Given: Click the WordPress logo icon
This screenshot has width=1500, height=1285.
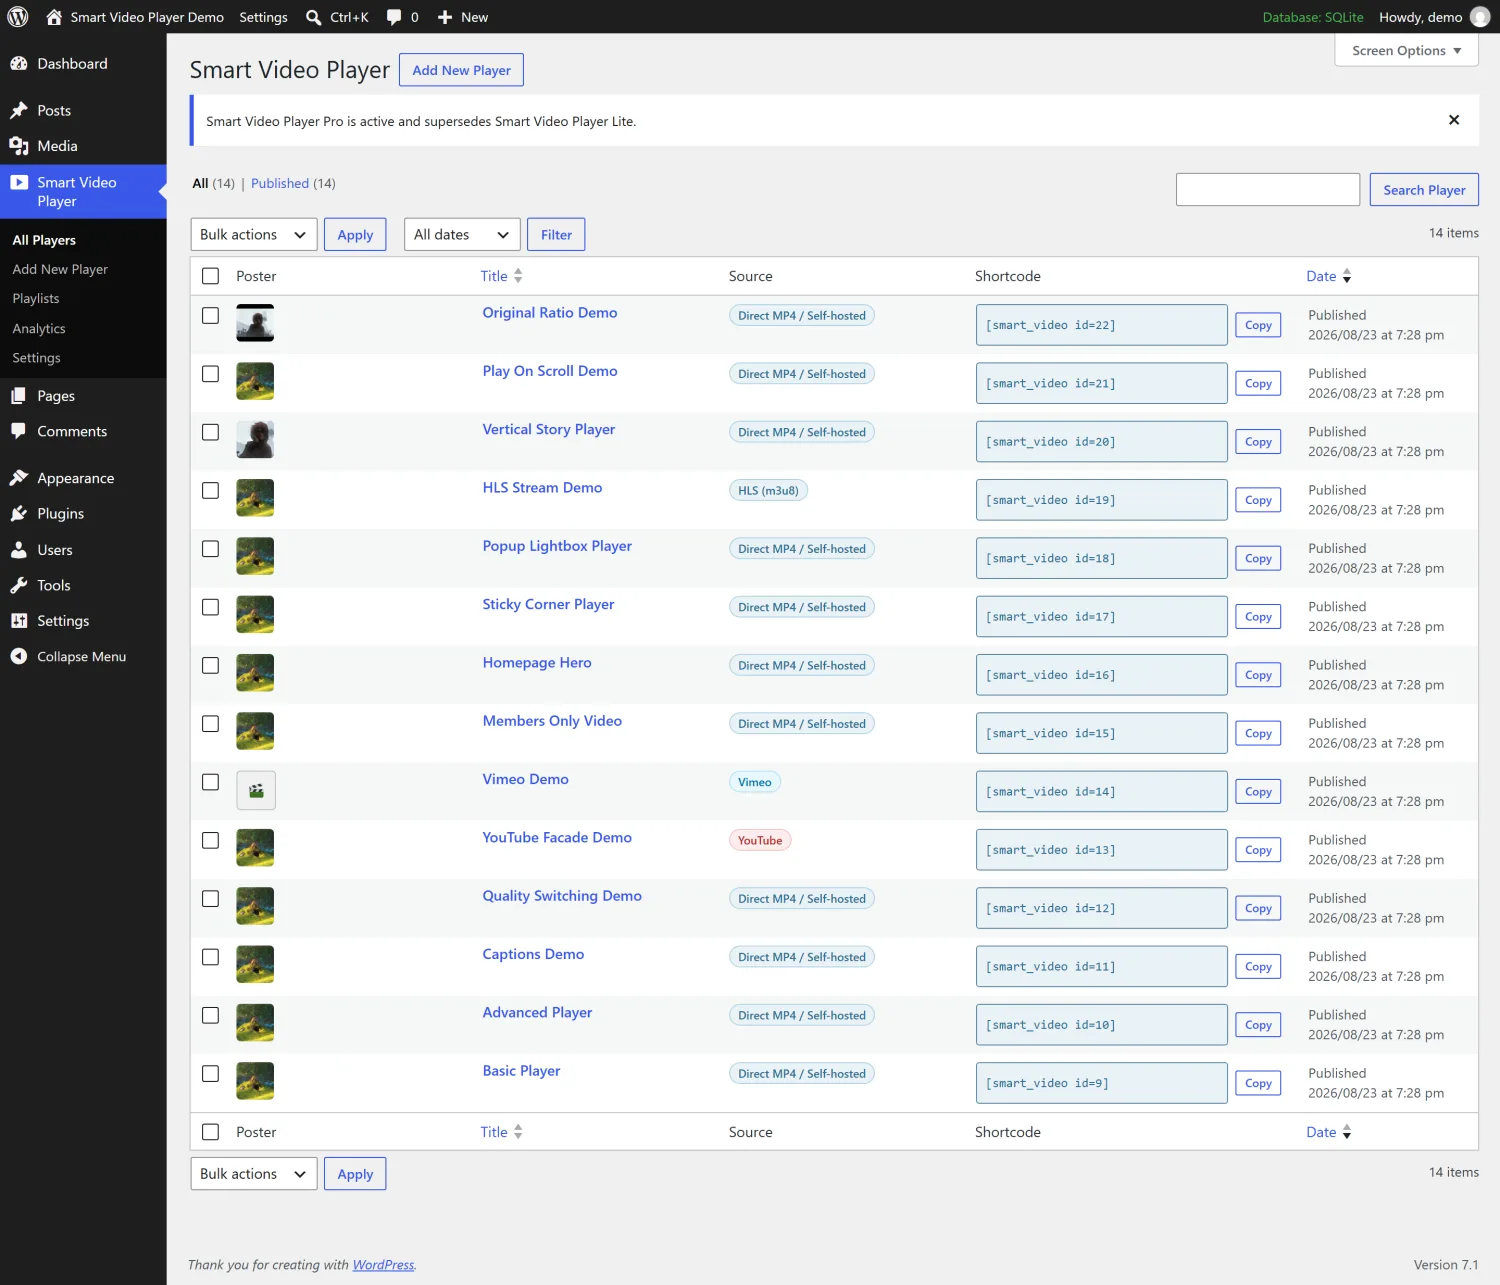Looking at the screenshot, I should (18, 17).
